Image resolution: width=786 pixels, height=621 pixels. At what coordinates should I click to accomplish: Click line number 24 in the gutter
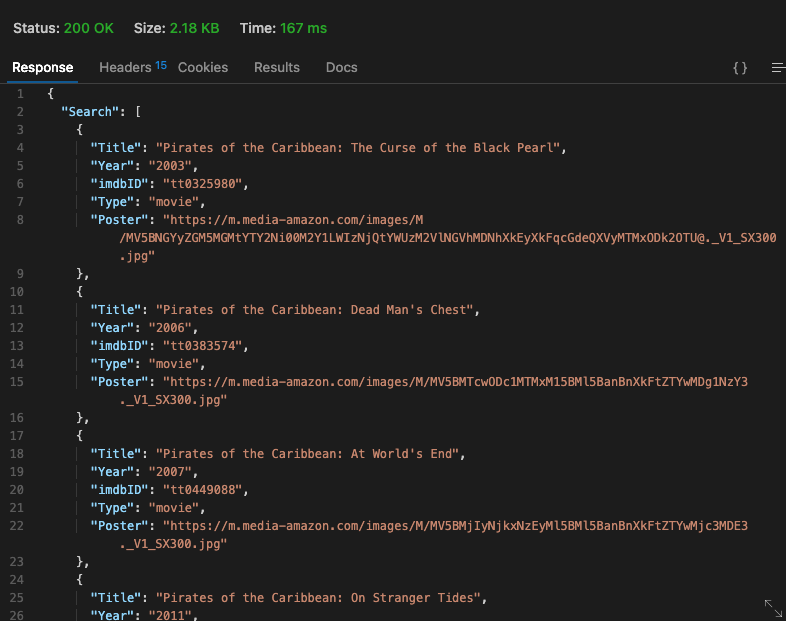pyautogui.click(x=17, y=579)
